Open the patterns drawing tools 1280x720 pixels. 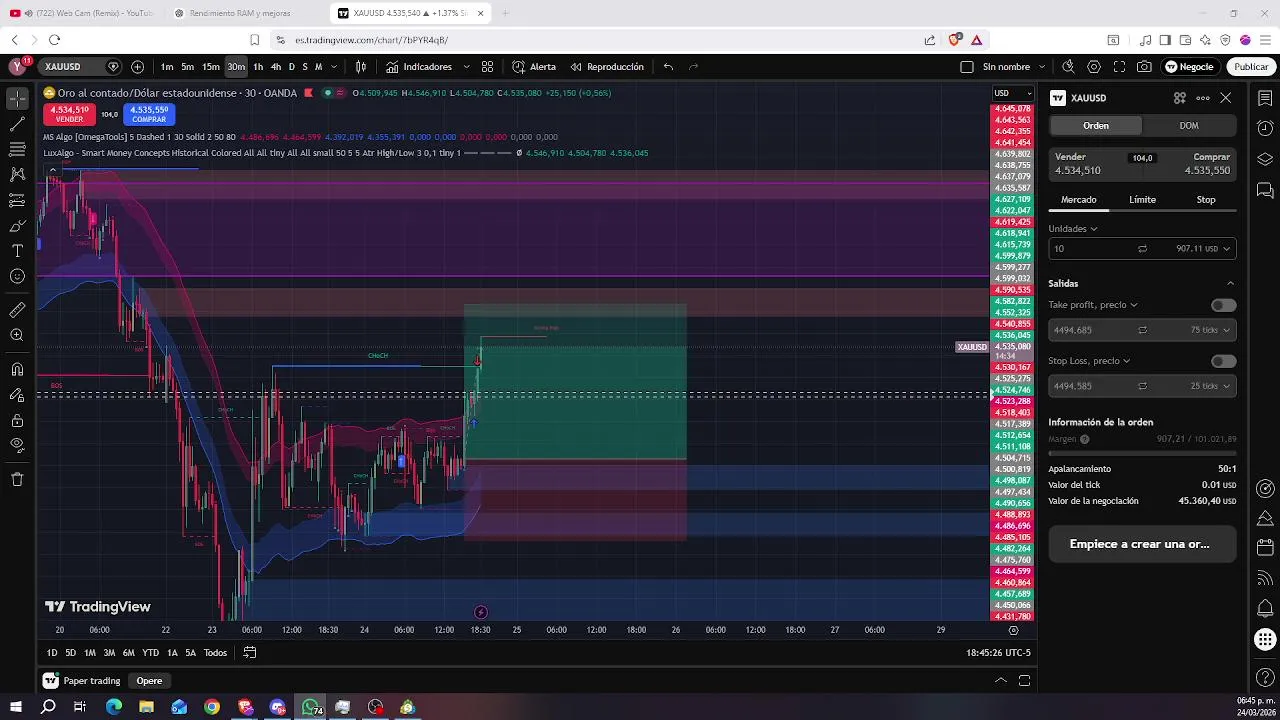tap(17, 174)
